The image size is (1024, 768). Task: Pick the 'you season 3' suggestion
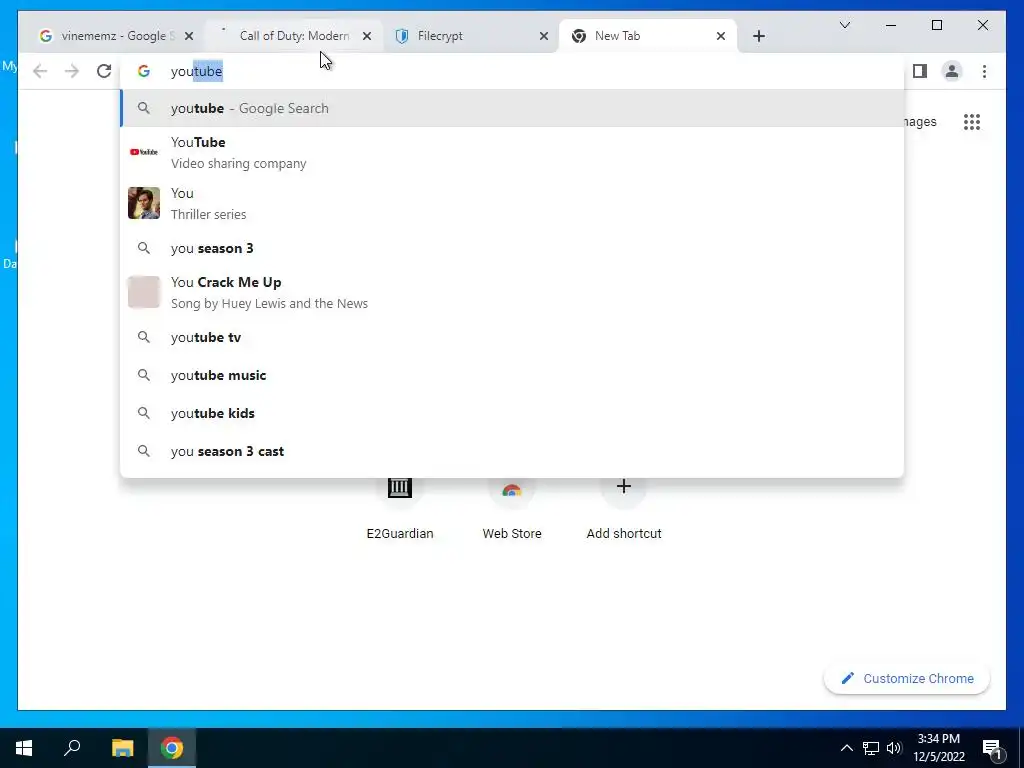513,248
